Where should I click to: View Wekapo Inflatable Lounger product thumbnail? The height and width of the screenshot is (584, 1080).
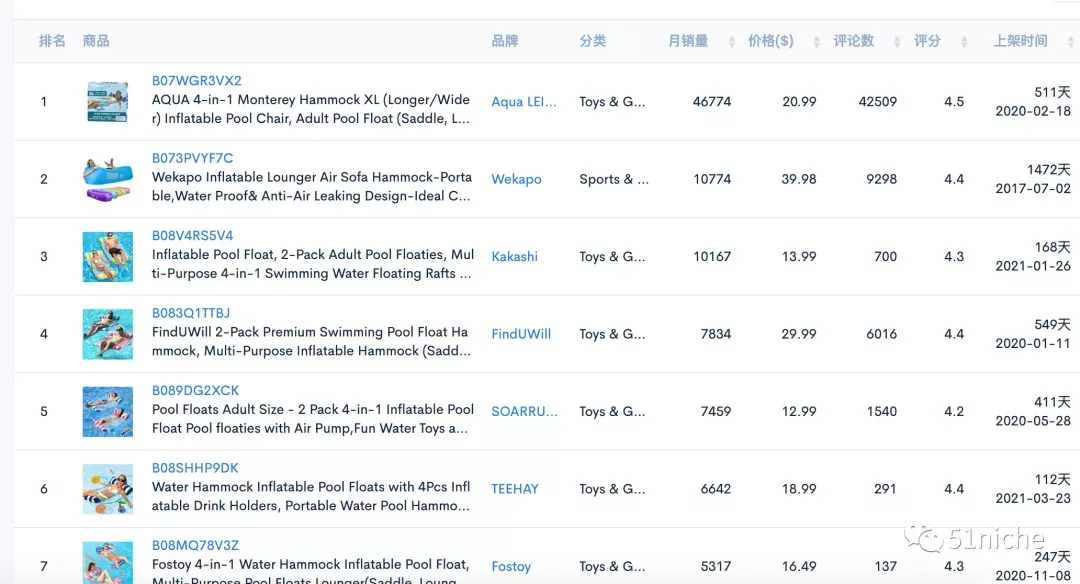[107, 179]
